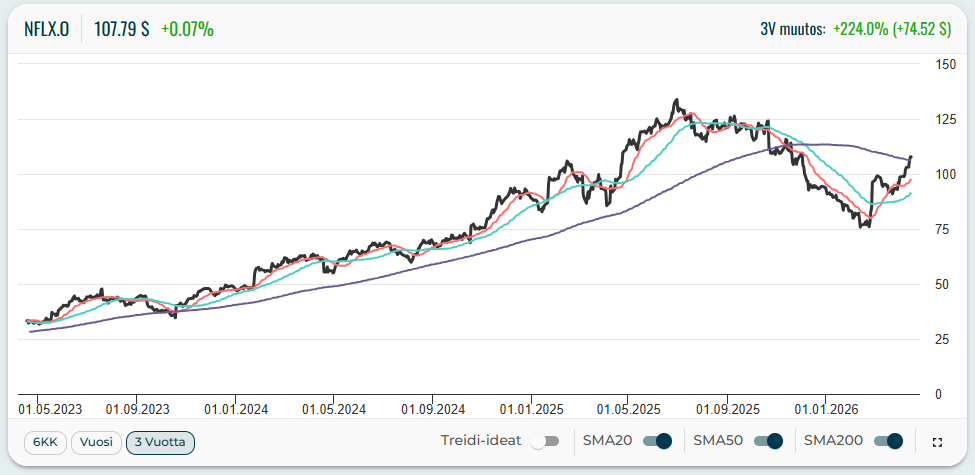Click the 01.01.2025 x-axis date label
The image size is (975, 475).
(x=532, y=409)
